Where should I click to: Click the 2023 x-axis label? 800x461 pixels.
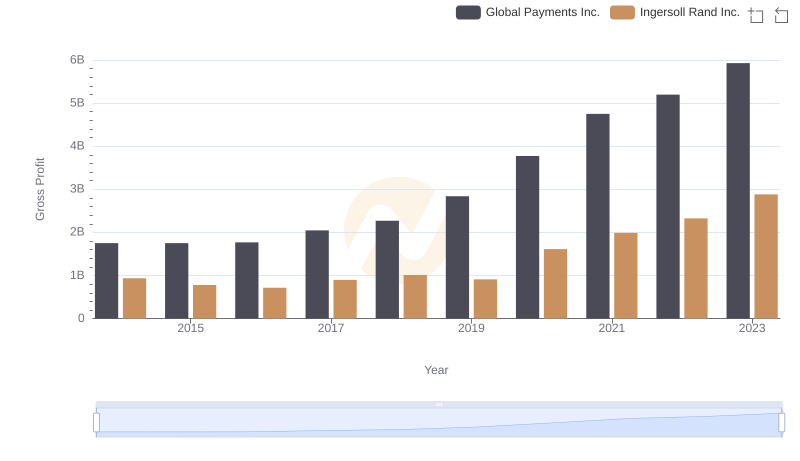pyautogui.click(x=752, y=328)
